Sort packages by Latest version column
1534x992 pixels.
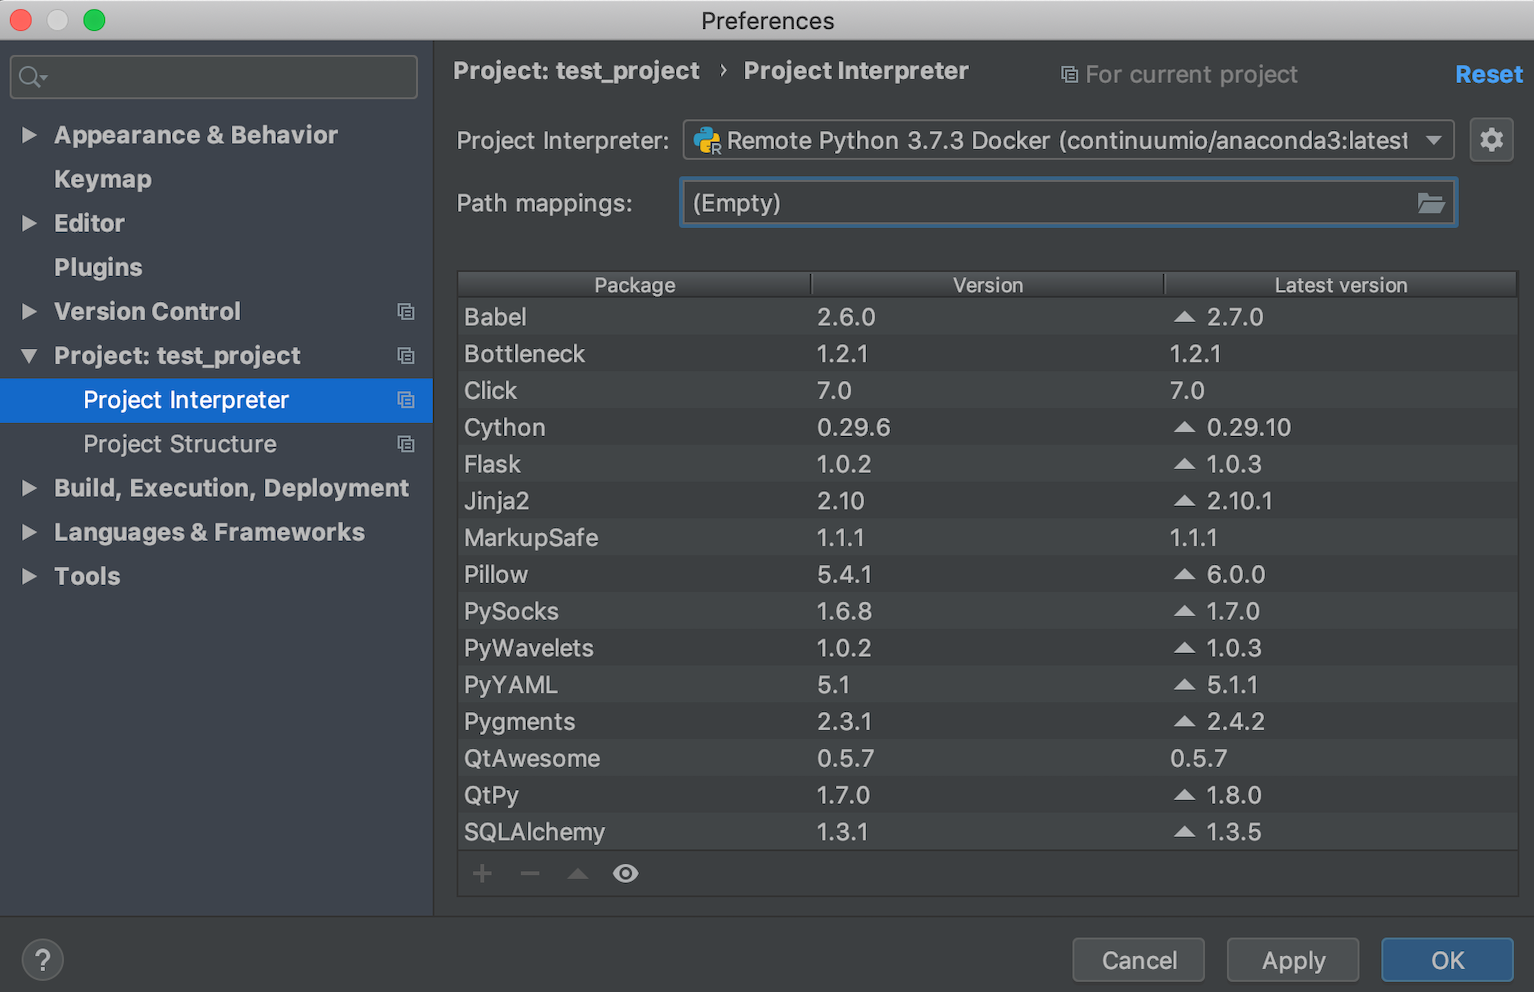point(1340,285)
